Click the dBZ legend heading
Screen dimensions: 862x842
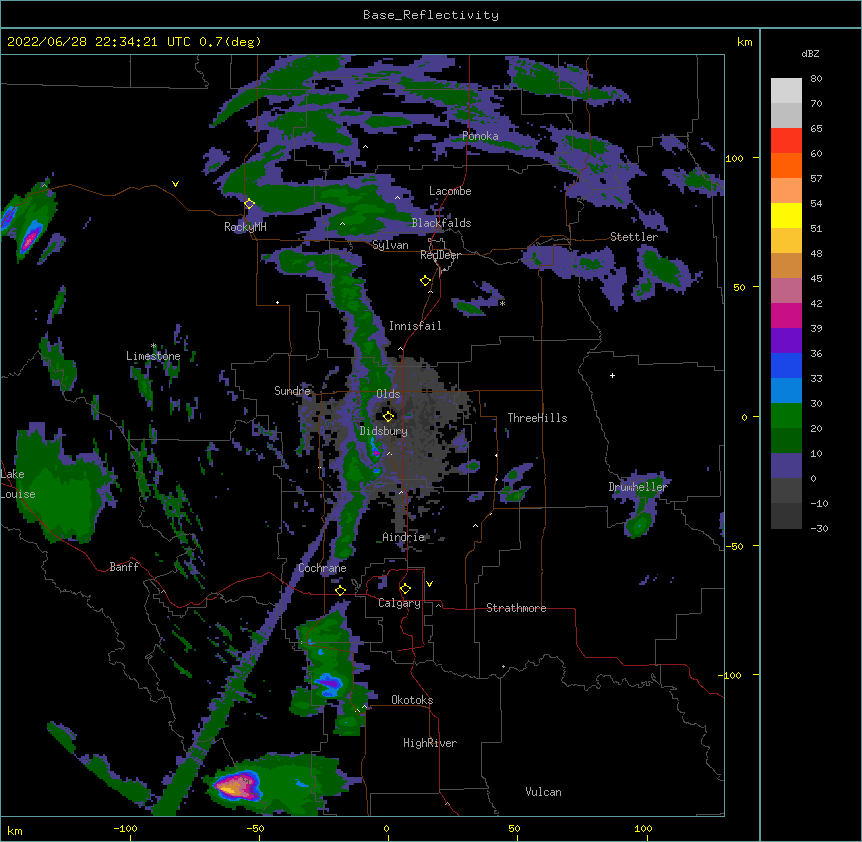[810, 54]
